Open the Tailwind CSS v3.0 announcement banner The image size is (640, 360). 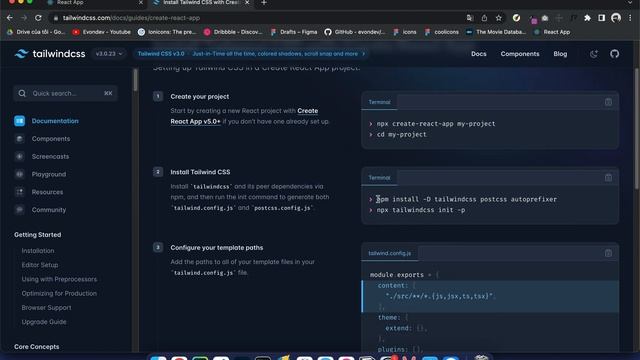pyautogui.click(x=251, y=54)
